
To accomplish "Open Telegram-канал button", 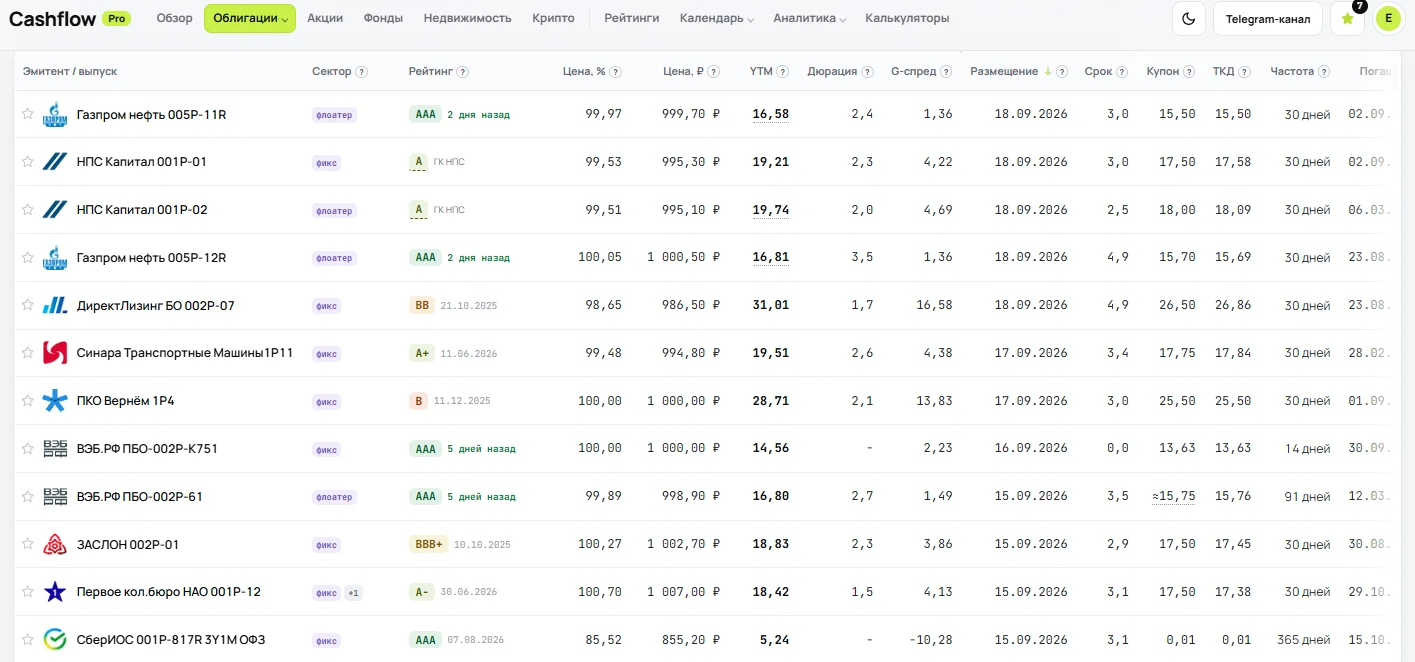I will coord(1268,18).
